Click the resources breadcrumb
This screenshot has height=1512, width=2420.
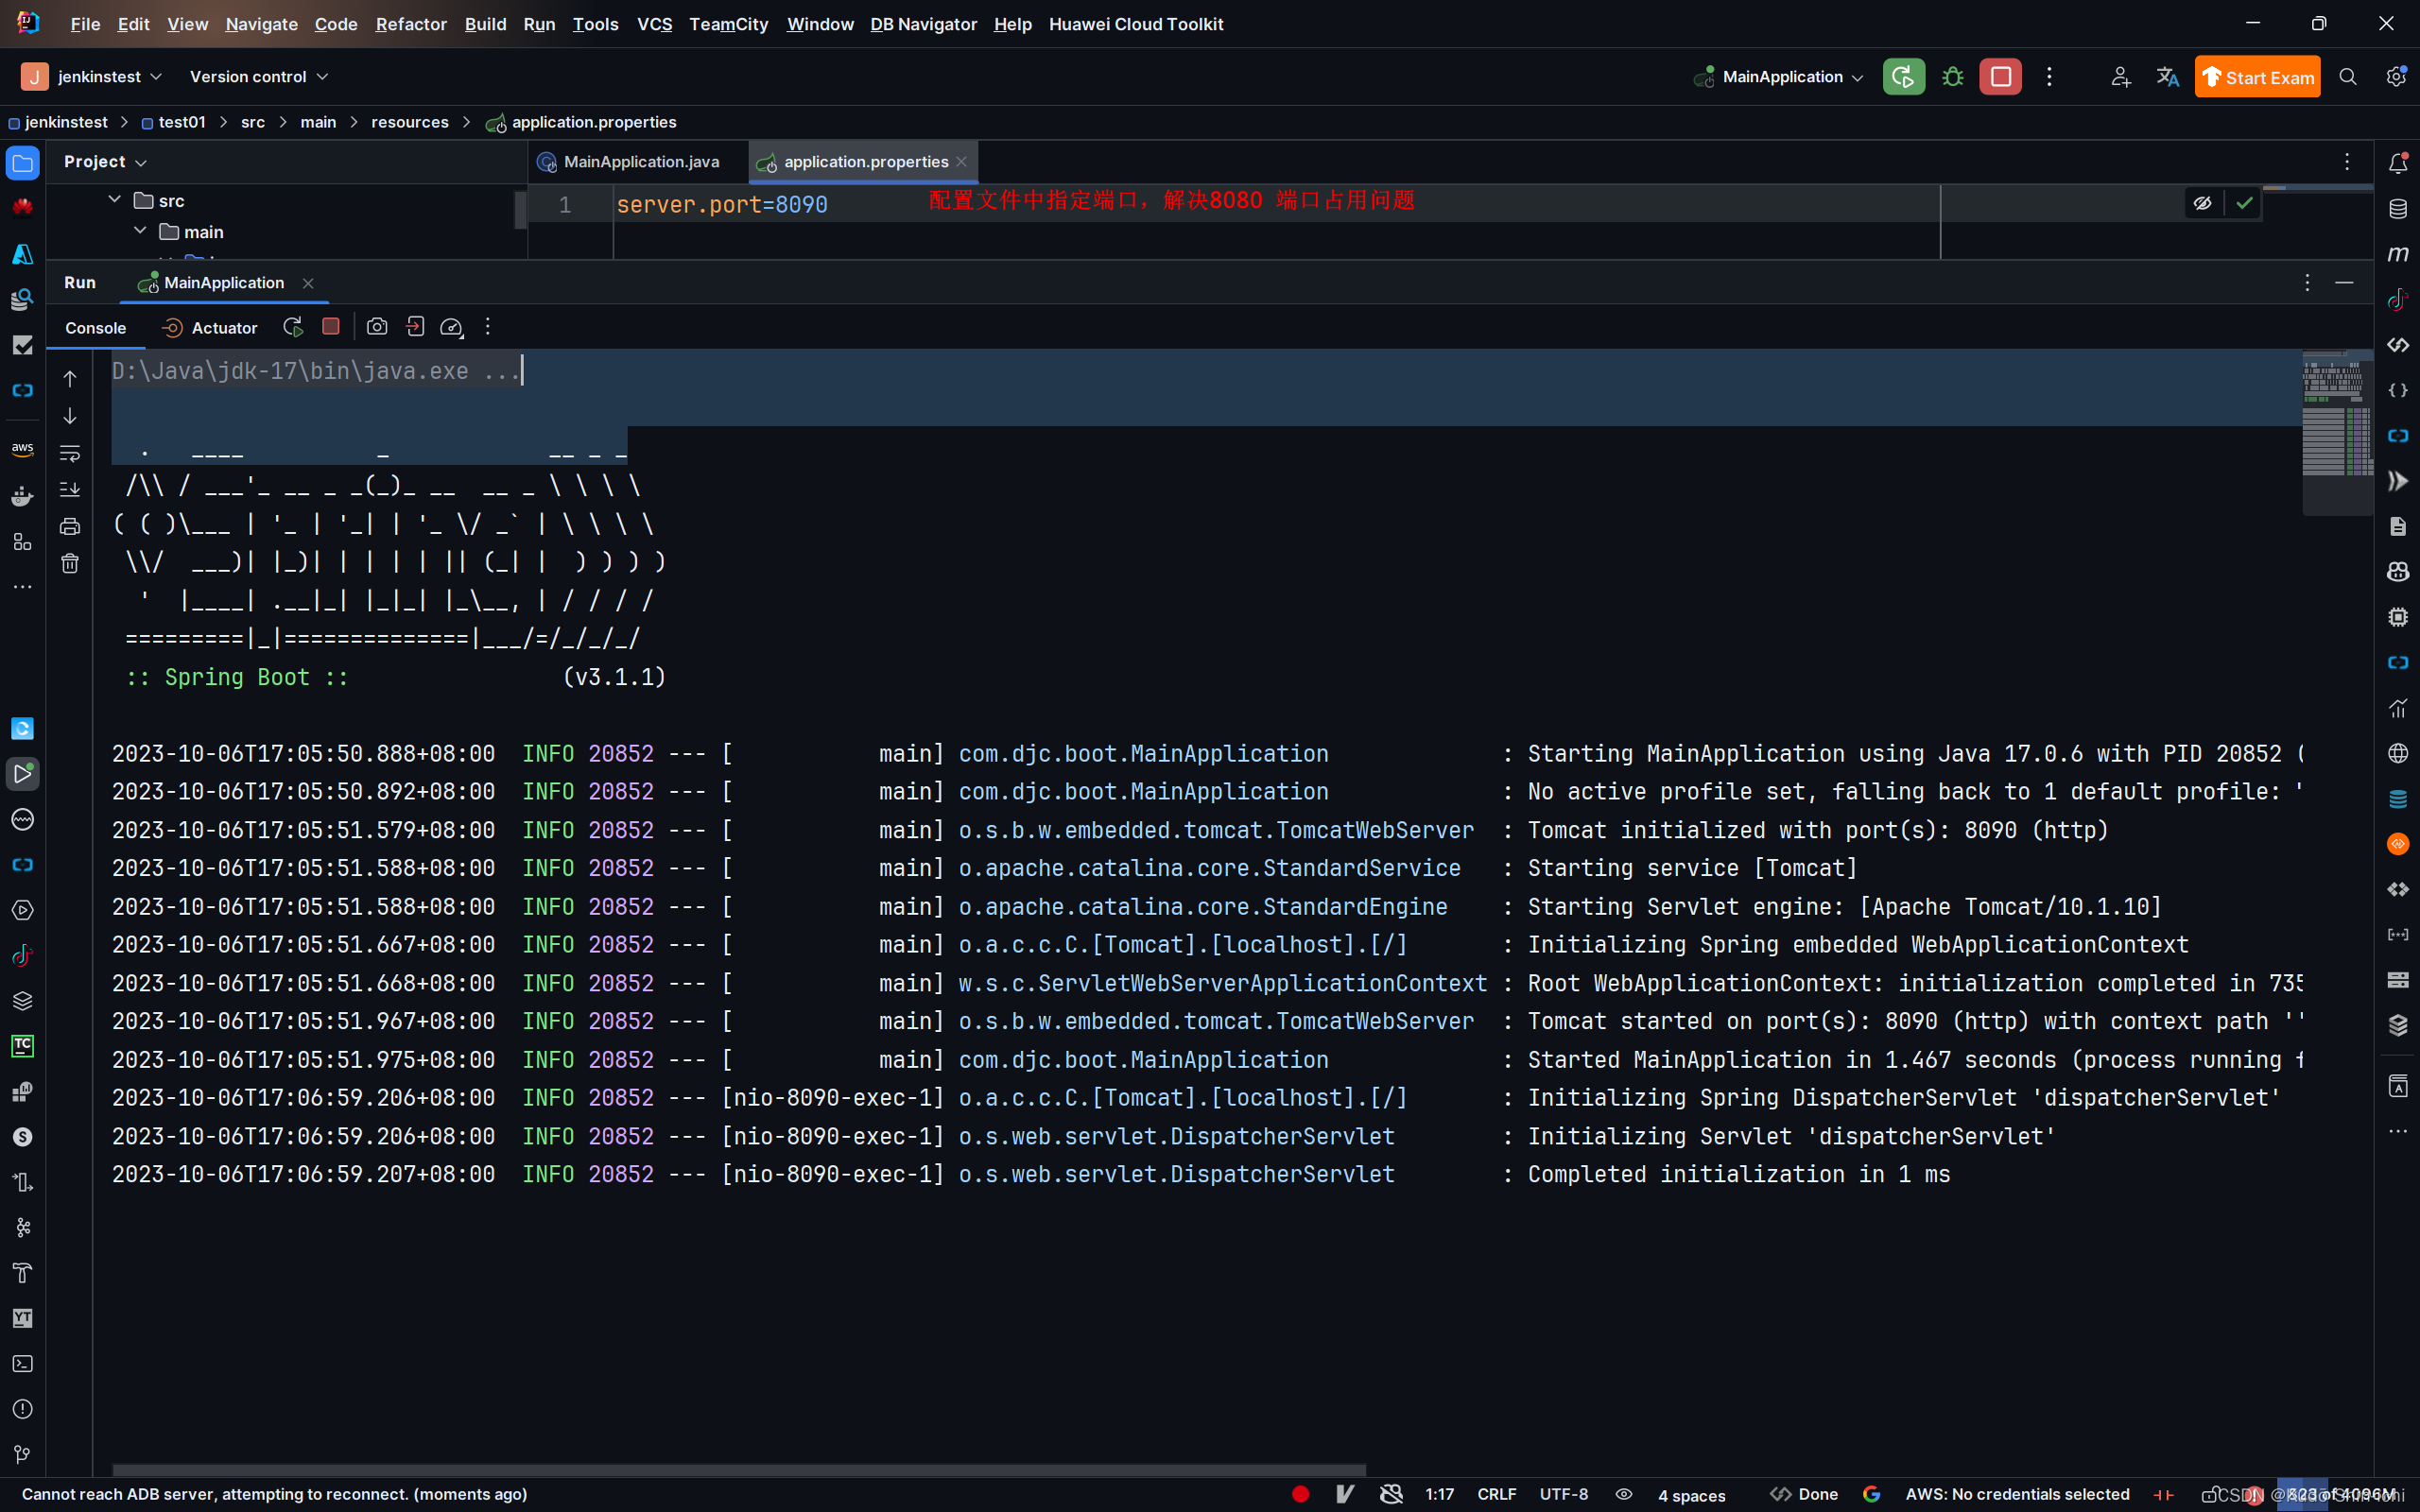coord(410,122)
